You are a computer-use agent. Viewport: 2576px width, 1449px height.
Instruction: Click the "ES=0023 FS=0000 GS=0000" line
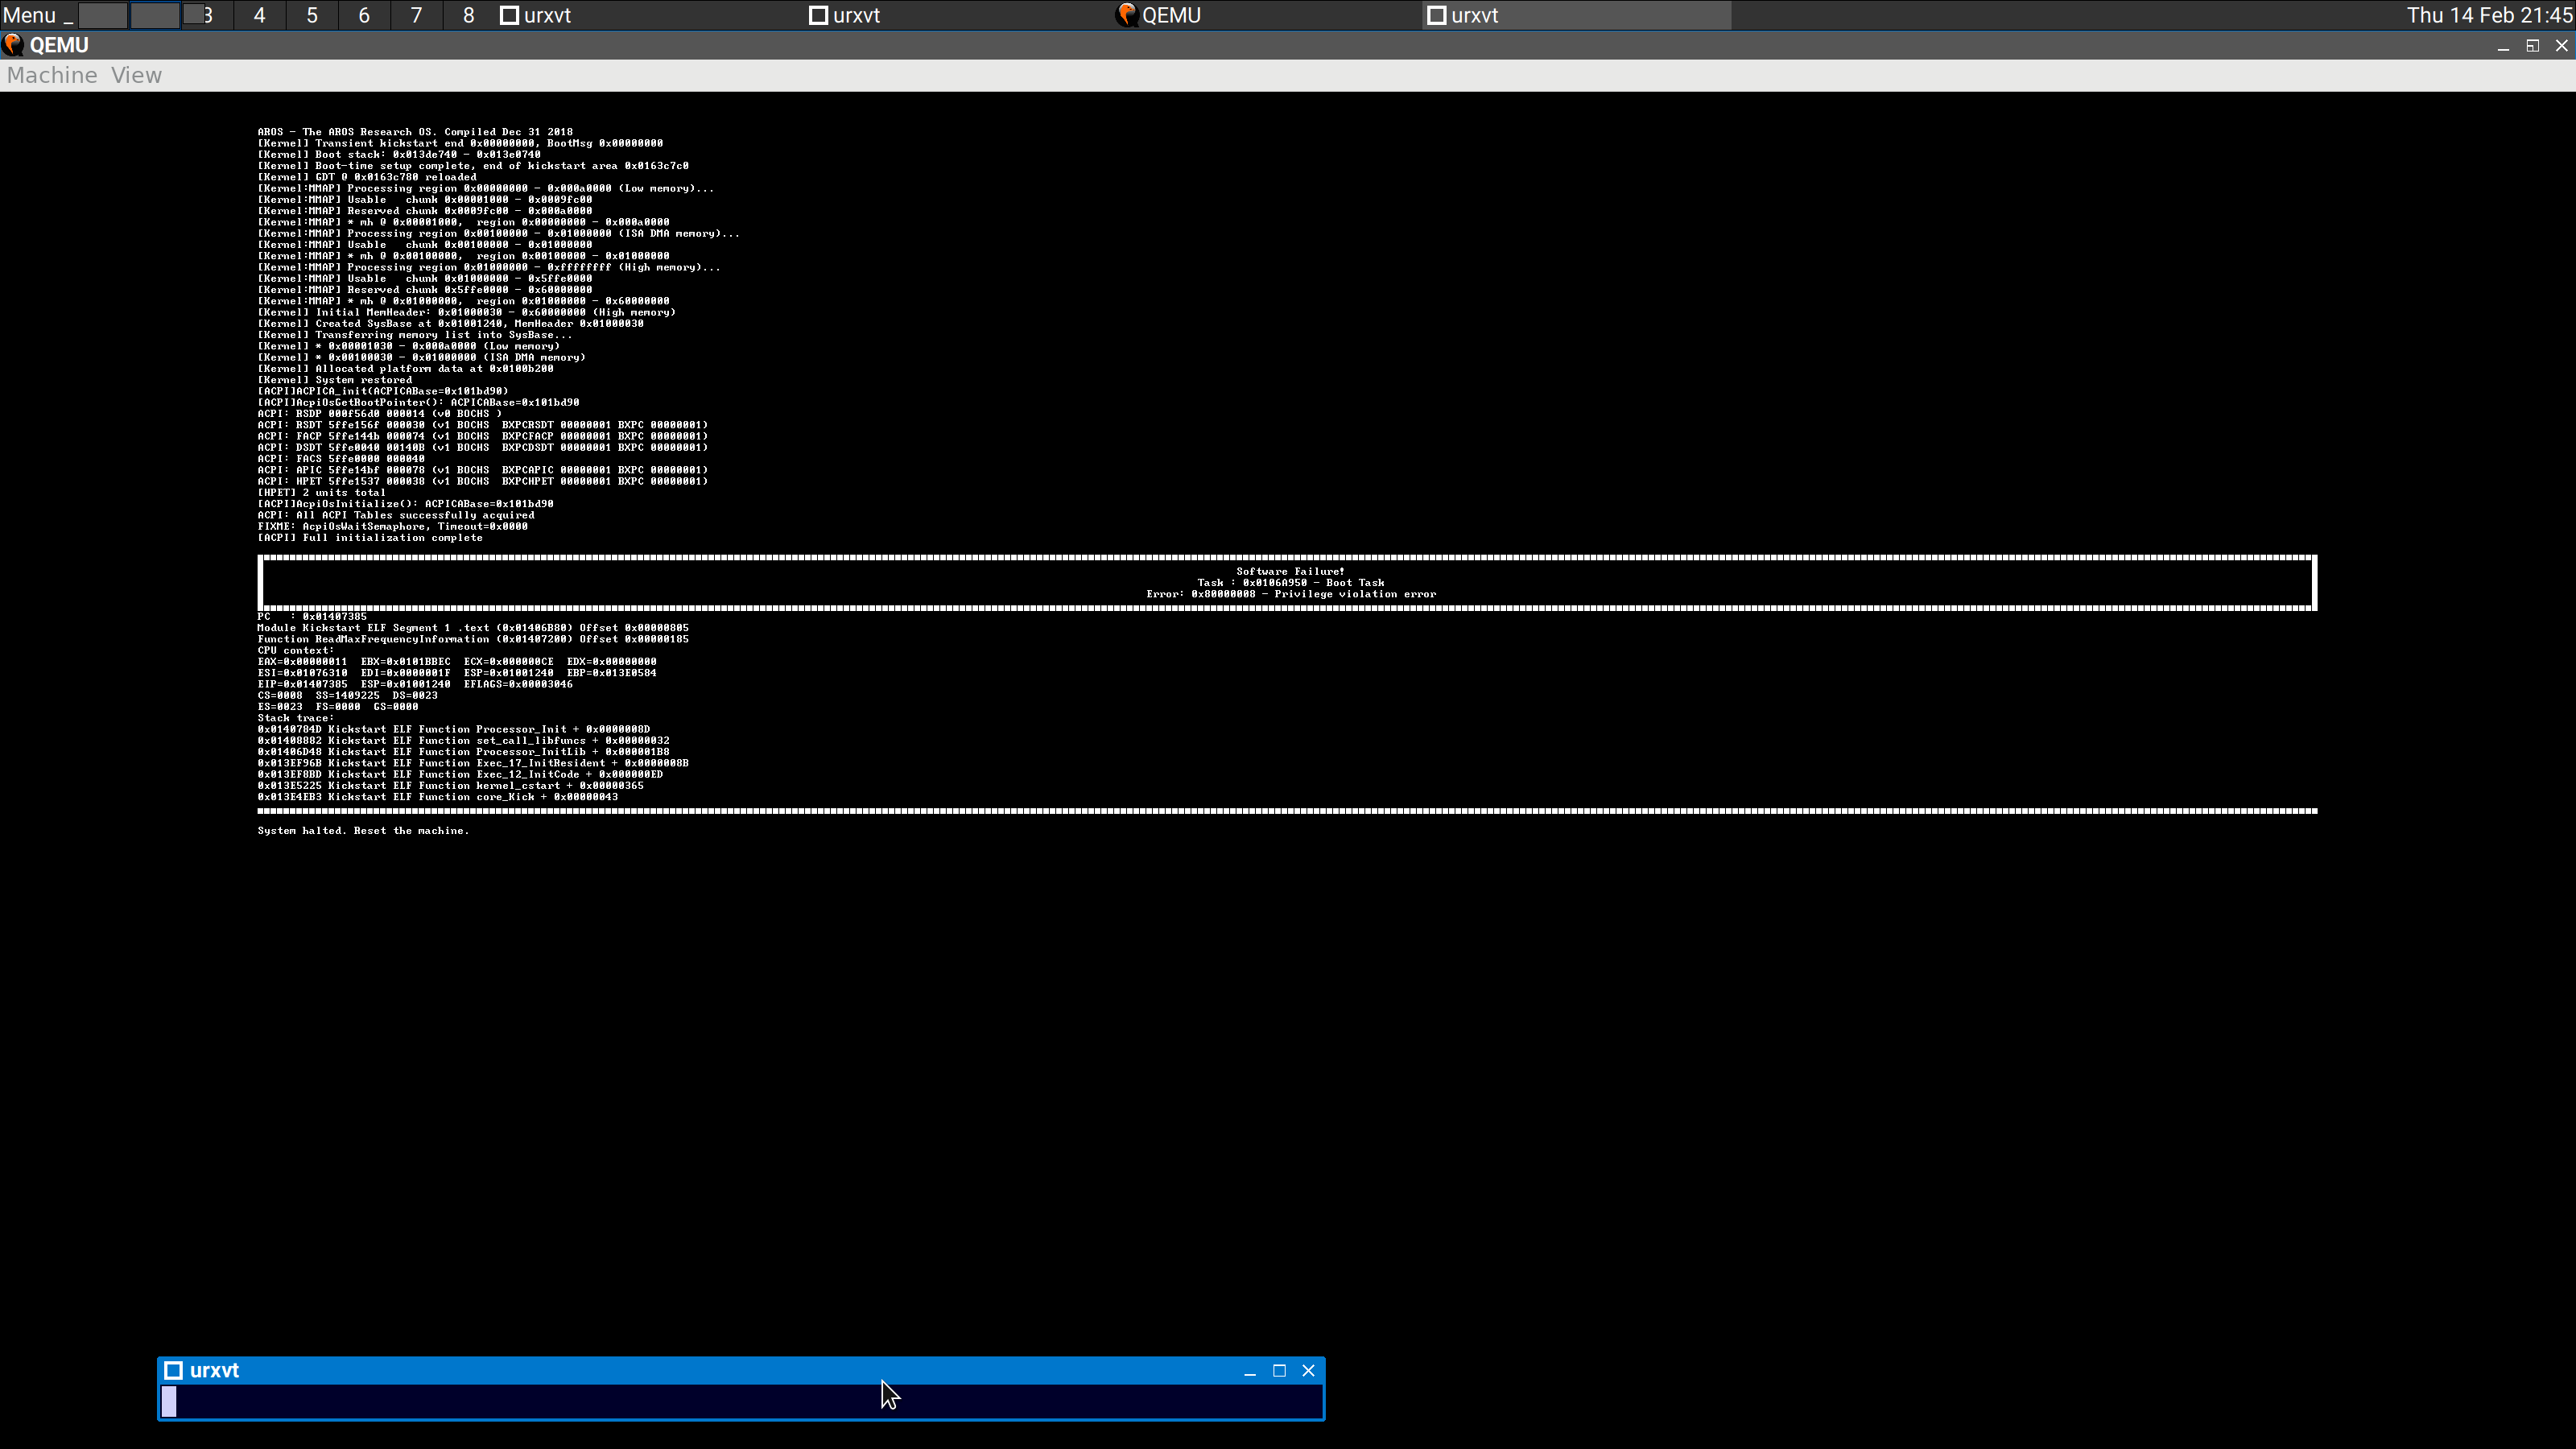338,707
